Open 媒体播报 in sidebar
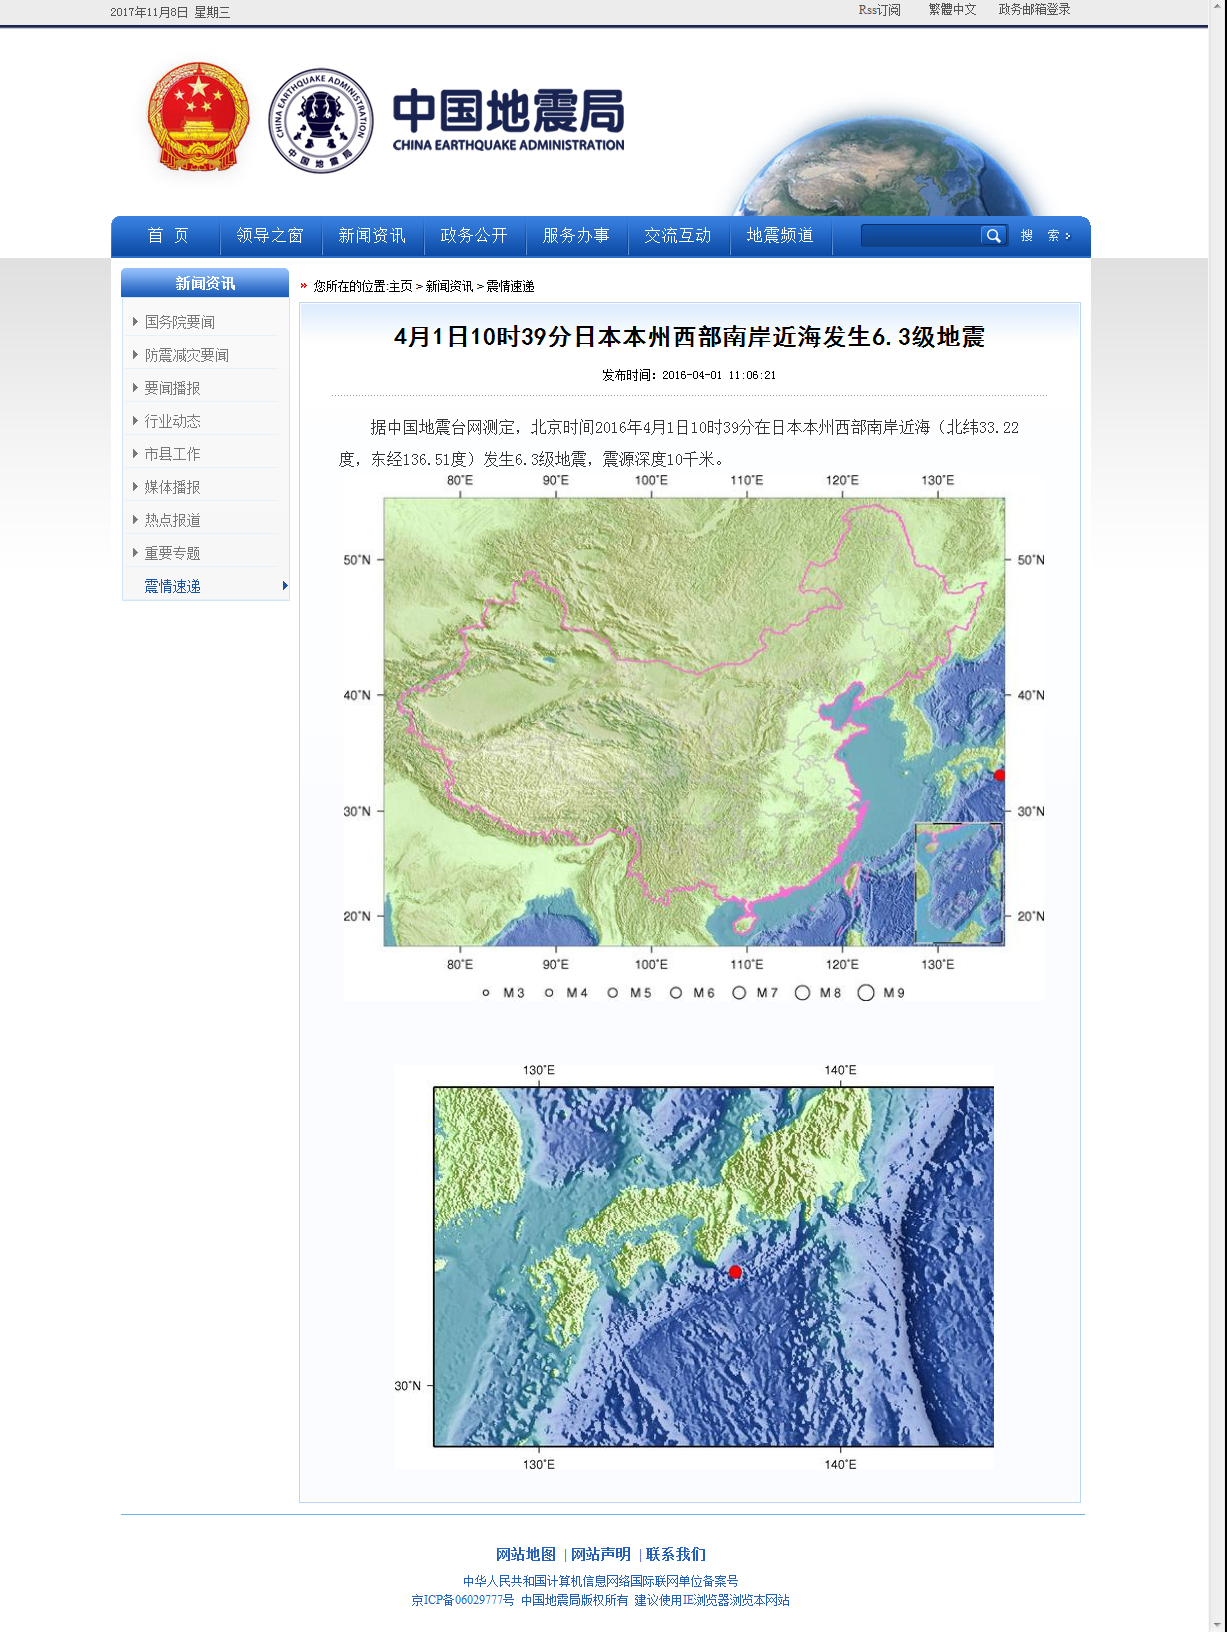This screenshot has height=1632, width=1227. pyautogui.click(x=172, y=487)
